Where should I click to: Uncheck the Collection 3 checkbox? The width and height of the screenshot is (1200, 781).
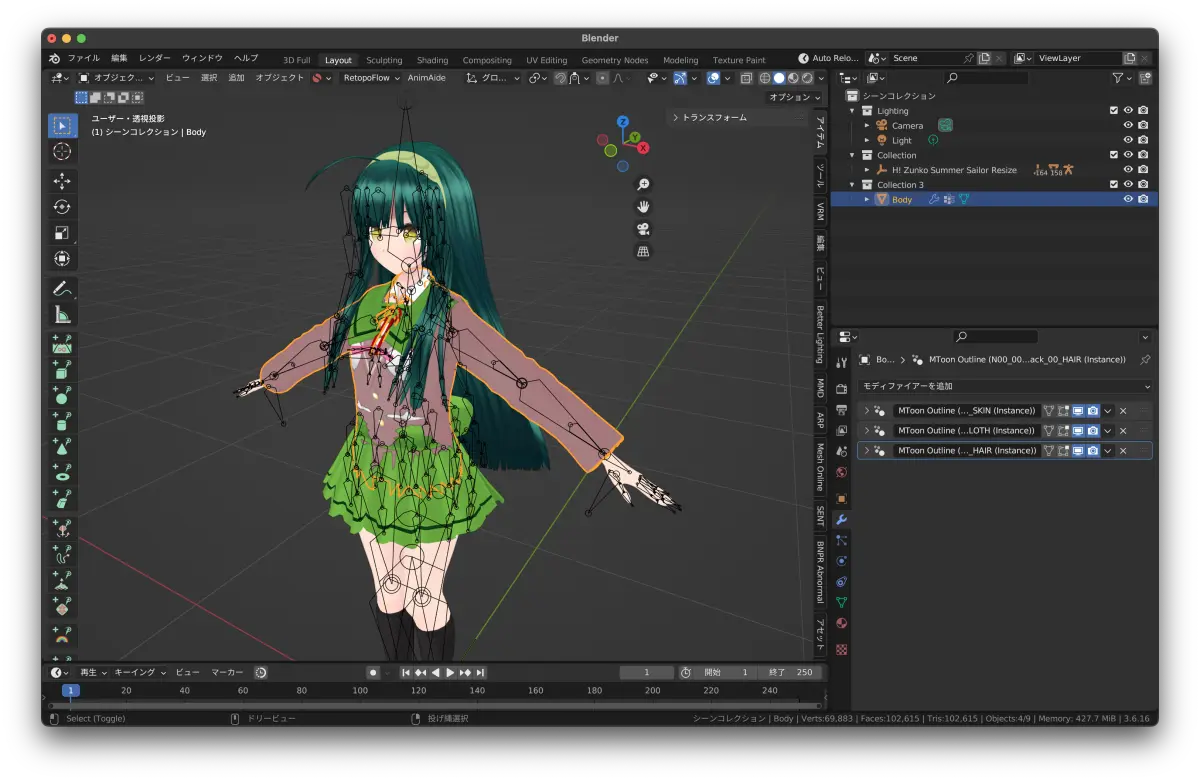tap(1114, 184)
